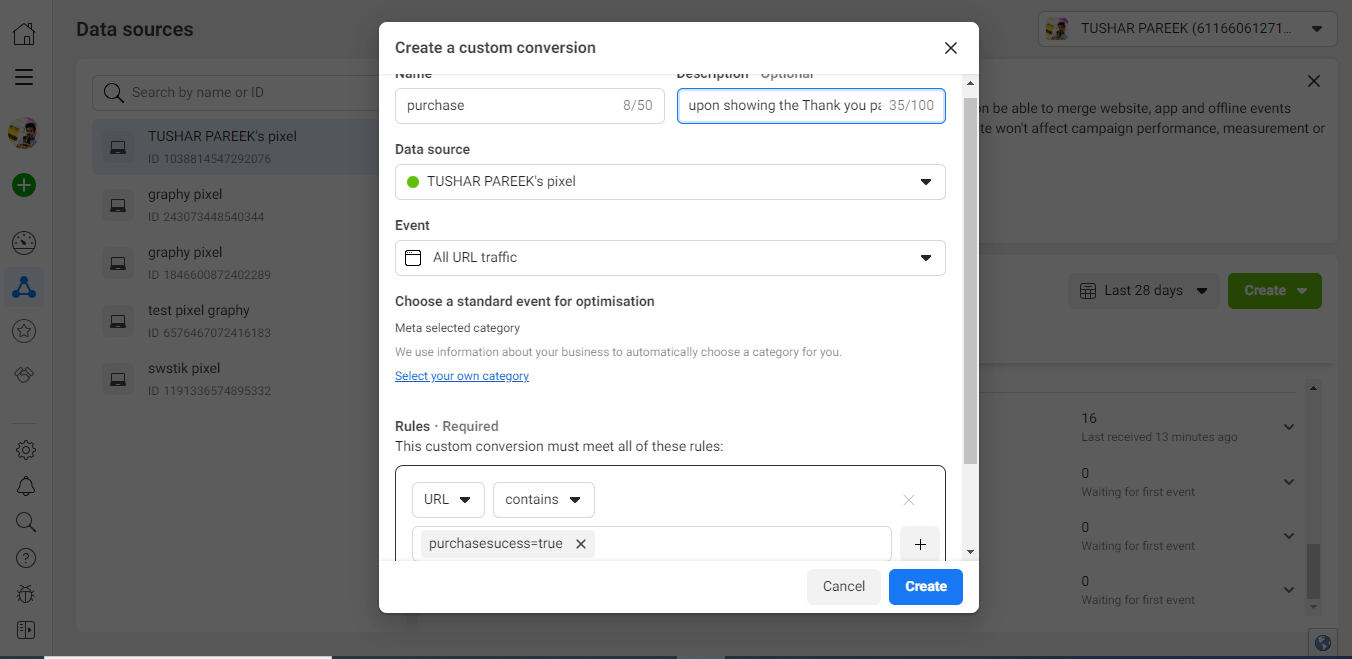The image size is (1352, 659).
Task: Open the URL rule type dropdown
Action: (448, 500)
